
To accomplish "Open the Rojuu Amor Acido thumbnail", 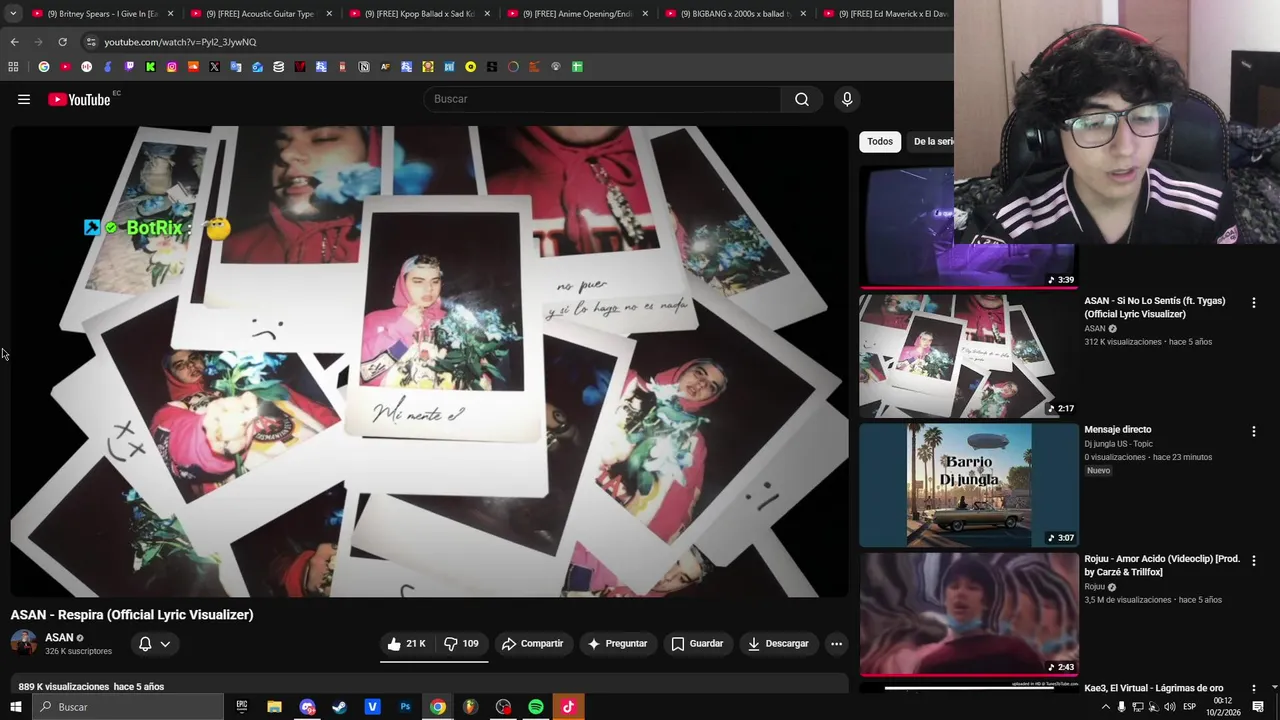I will (x=968, y=614).
